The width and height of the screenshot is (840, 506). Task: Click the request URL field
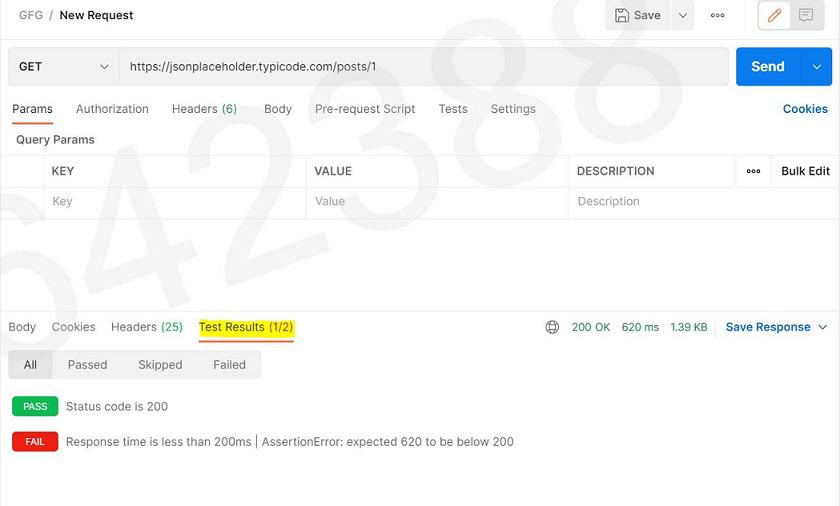click(x=424, y=67)
